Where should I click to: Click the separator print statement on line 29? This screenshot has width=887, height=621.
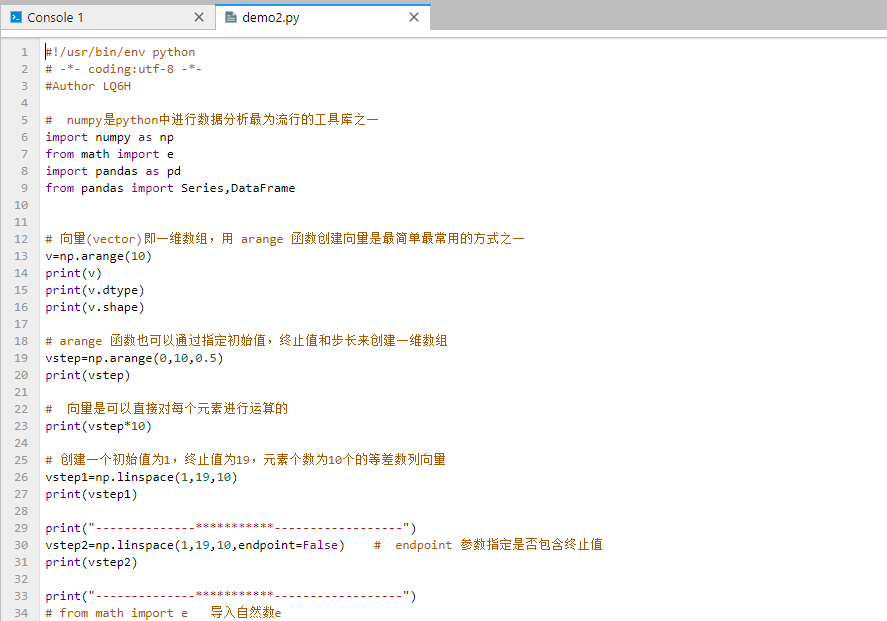(x=231, y=528)
